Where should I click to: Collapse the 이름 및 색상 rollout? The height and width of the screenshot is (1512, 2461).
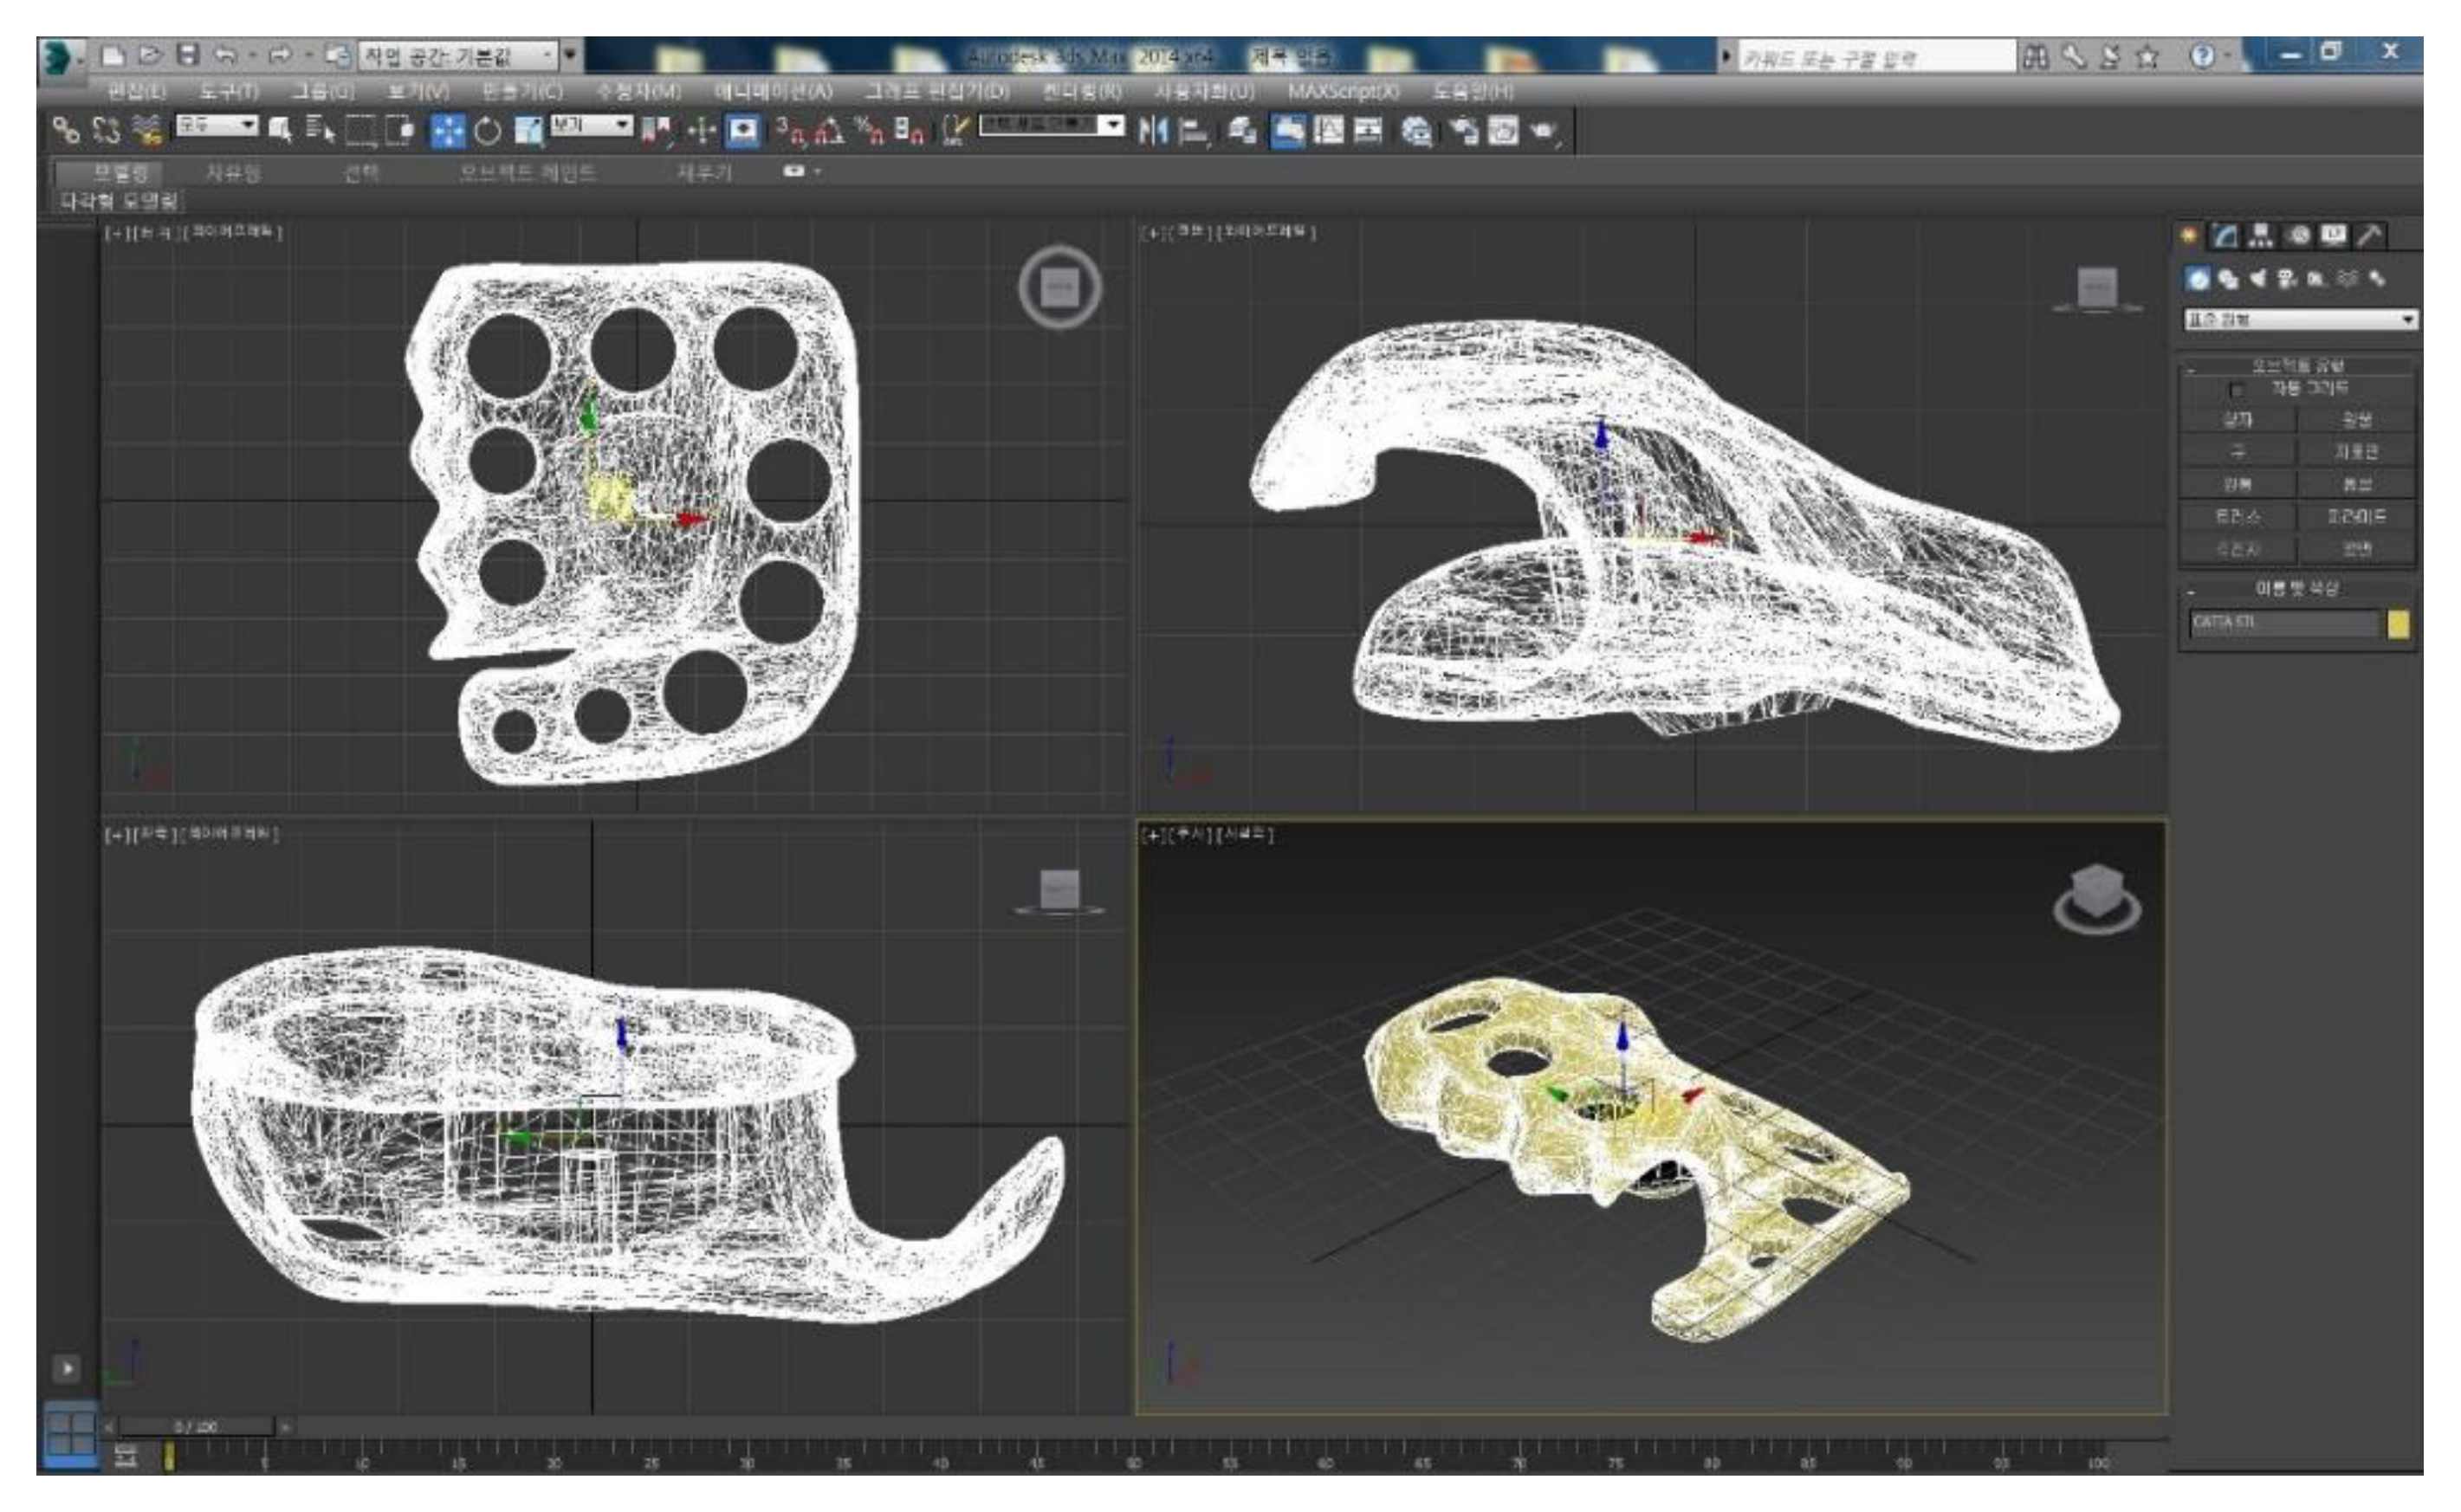(2296, 588)
